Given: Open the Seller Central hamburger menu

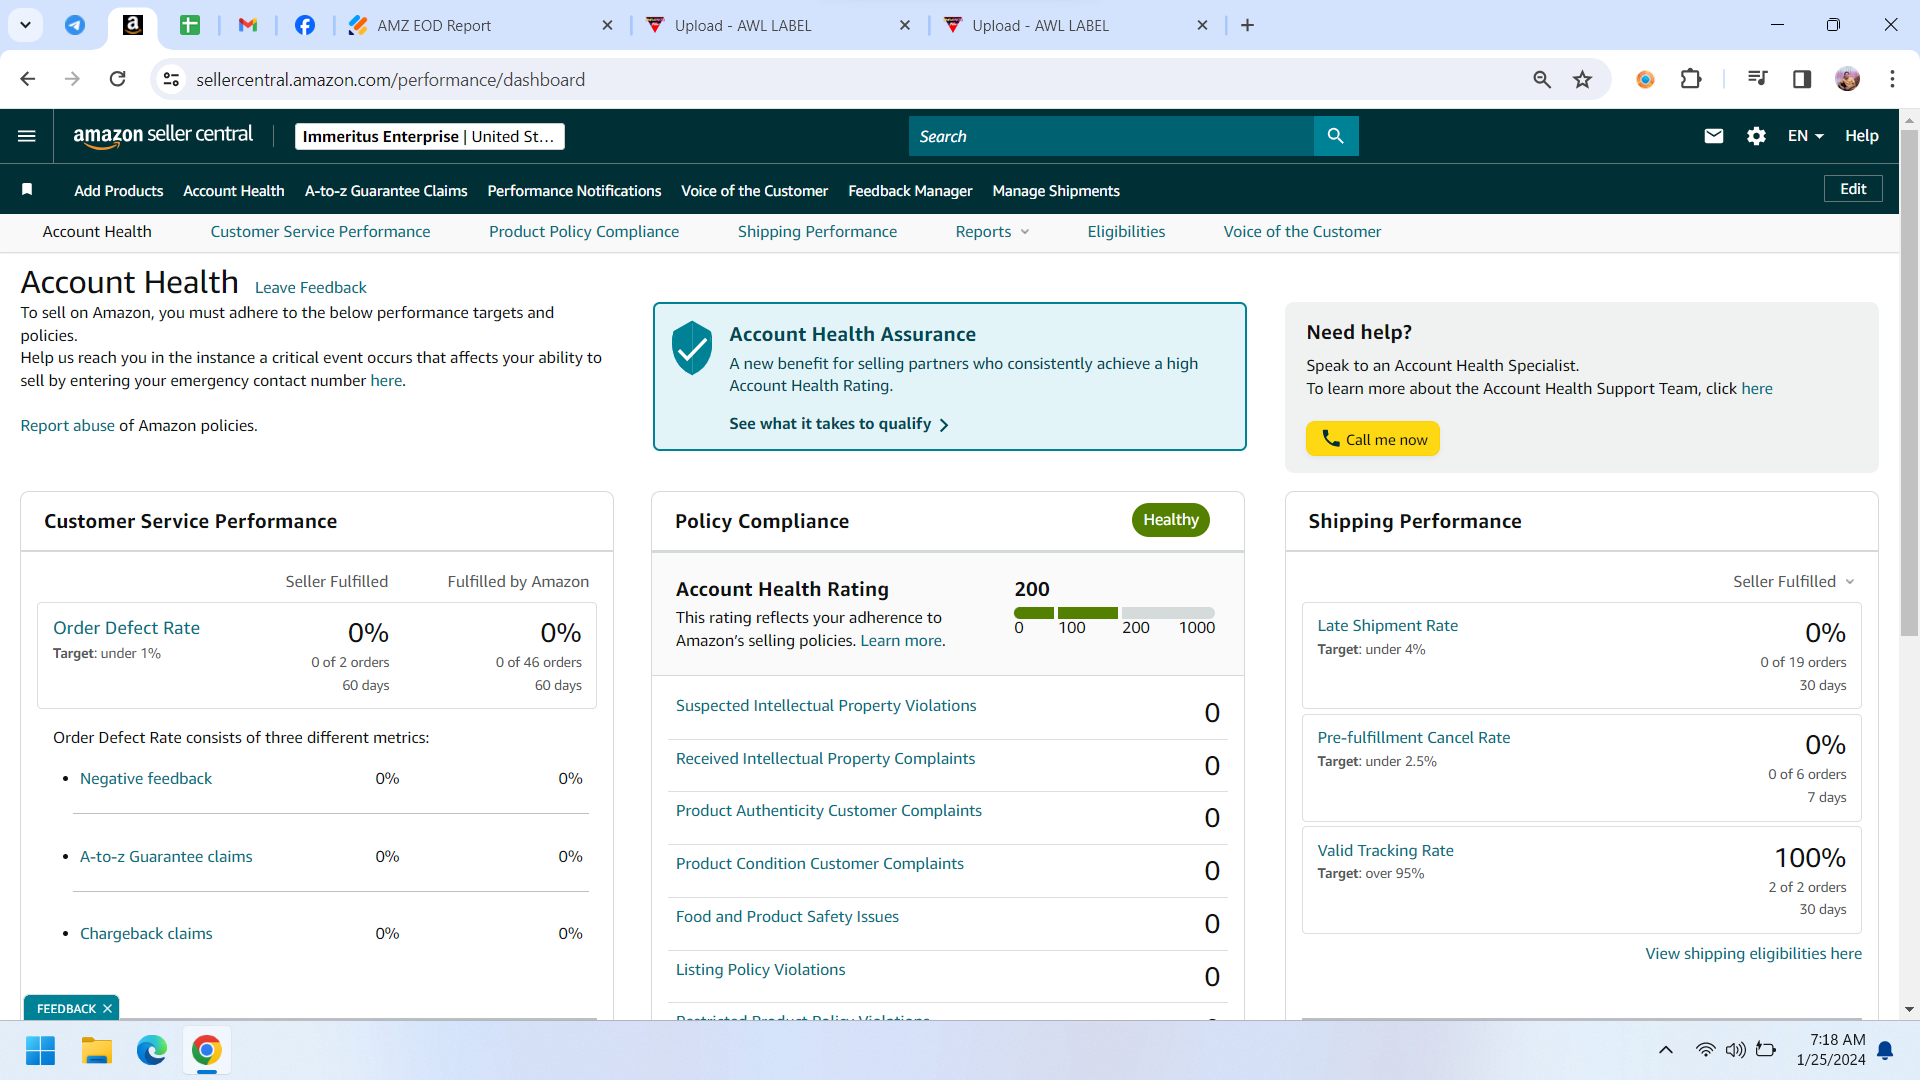Looking at the screenshot, I should [27, 136].
